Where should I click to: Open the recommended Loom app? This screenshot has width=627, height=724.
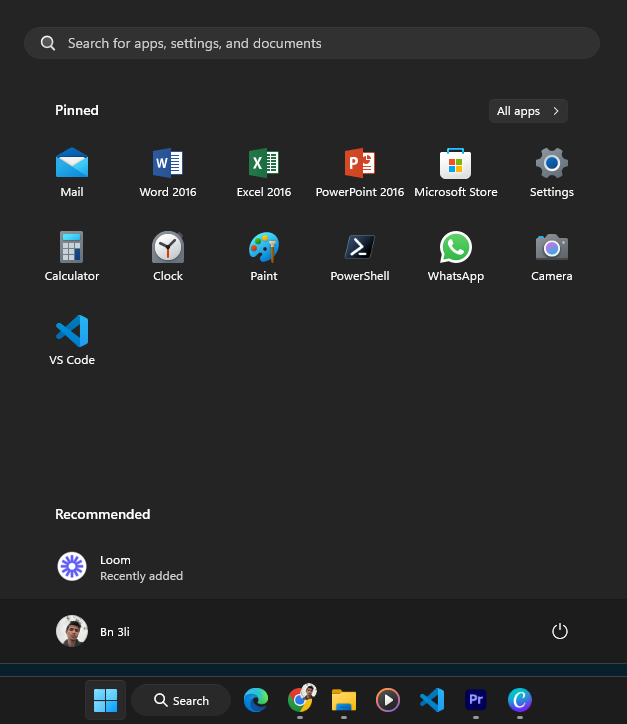(120, 567)
